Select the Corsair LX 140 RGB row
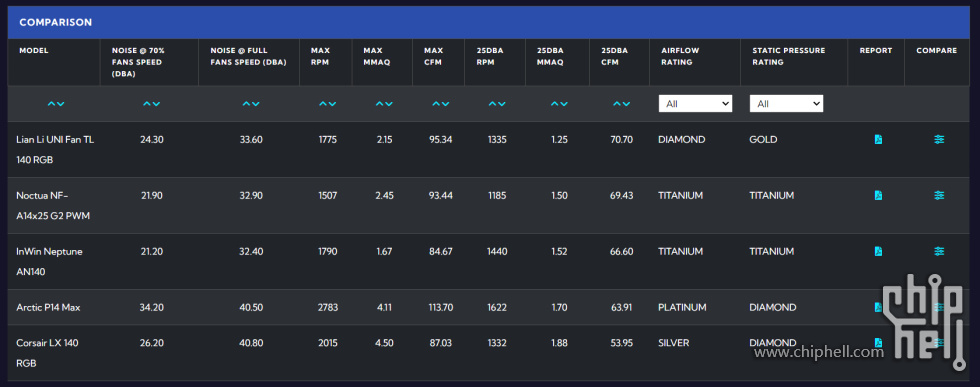 click(489, 353)
